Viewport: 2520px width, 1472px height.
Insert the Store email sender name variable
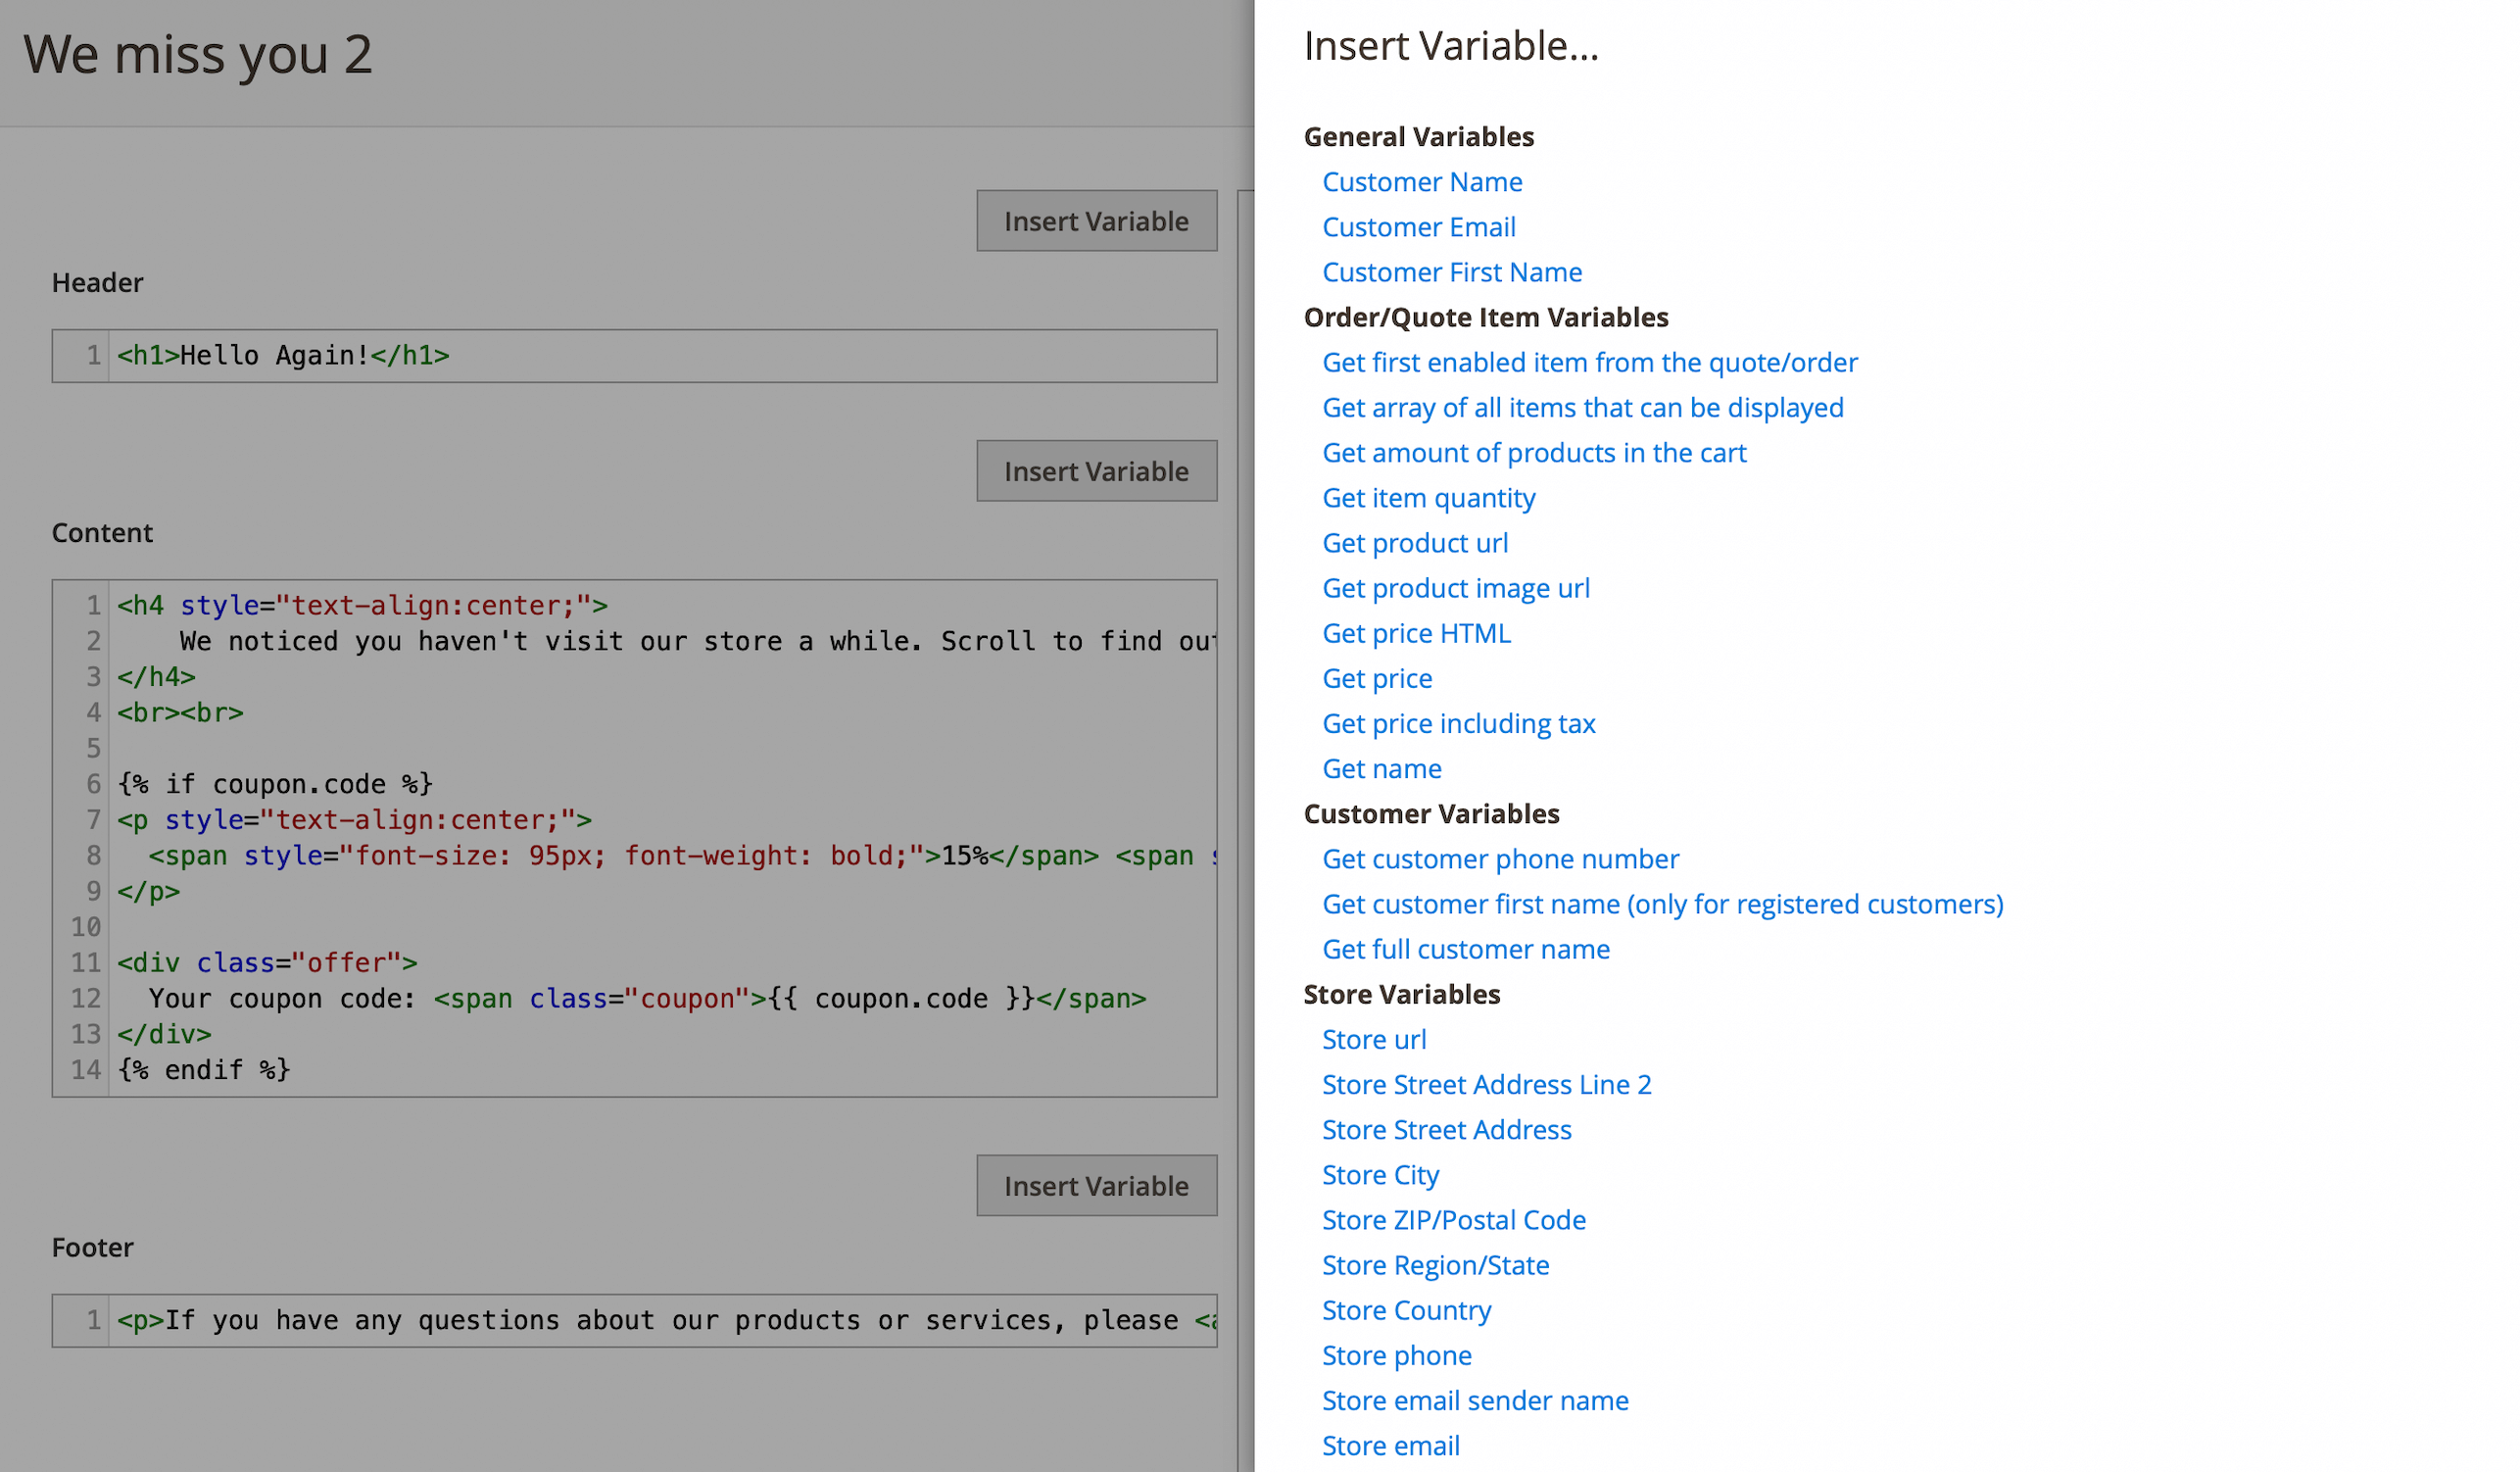[1475, 1400]
